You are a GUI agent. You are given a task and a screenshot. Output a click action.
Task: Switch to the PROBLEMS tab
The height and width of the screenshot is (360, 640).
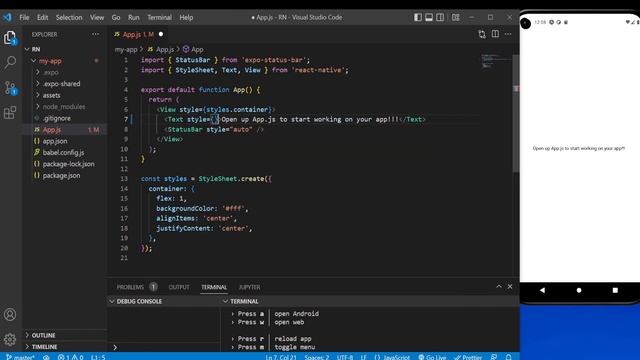point(136,287)
